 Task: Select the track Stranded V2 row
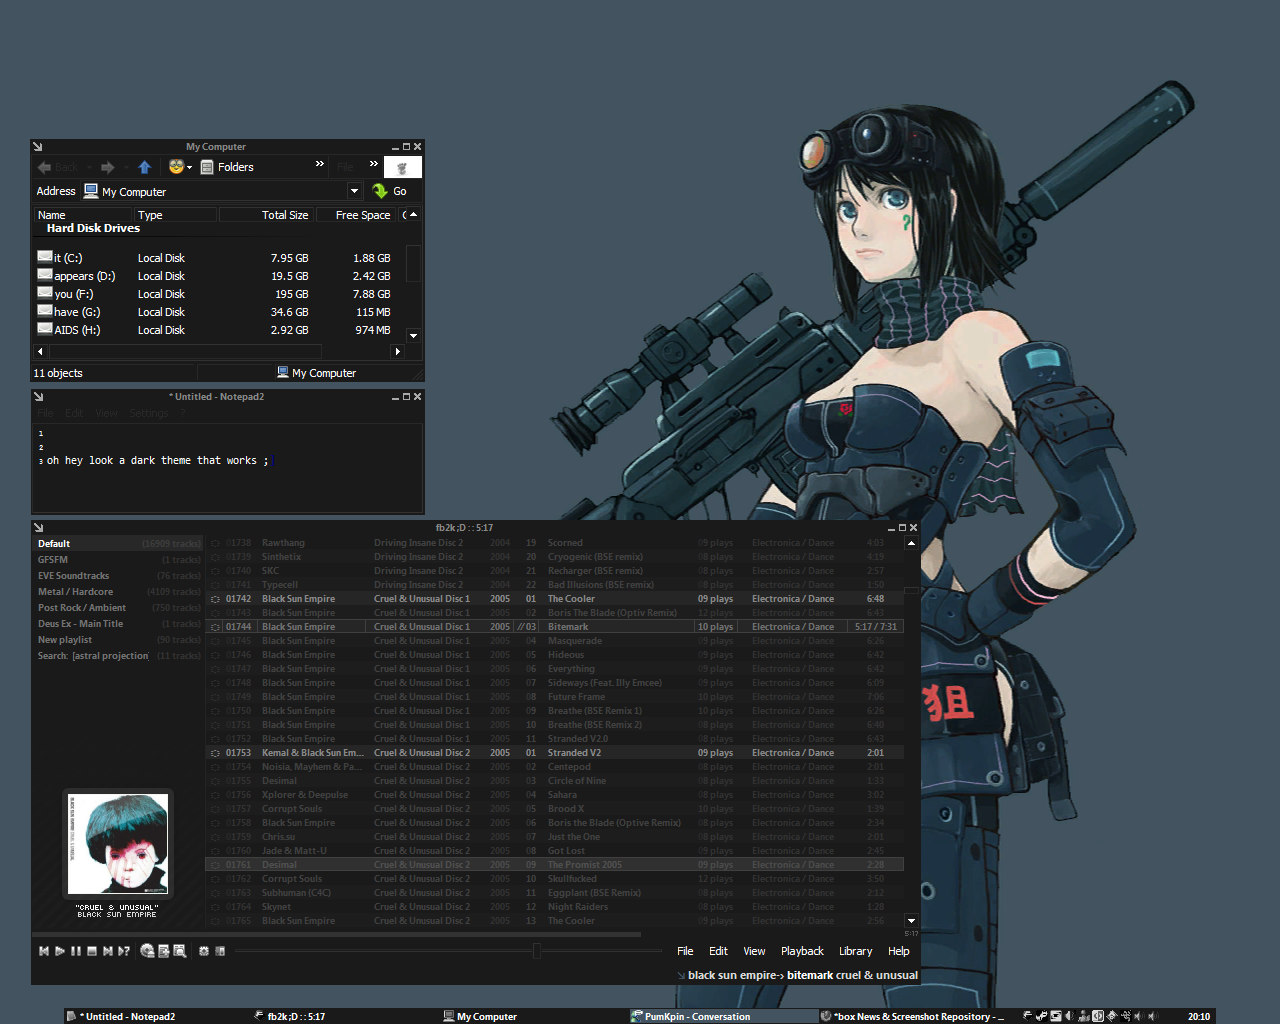[555, 753]
